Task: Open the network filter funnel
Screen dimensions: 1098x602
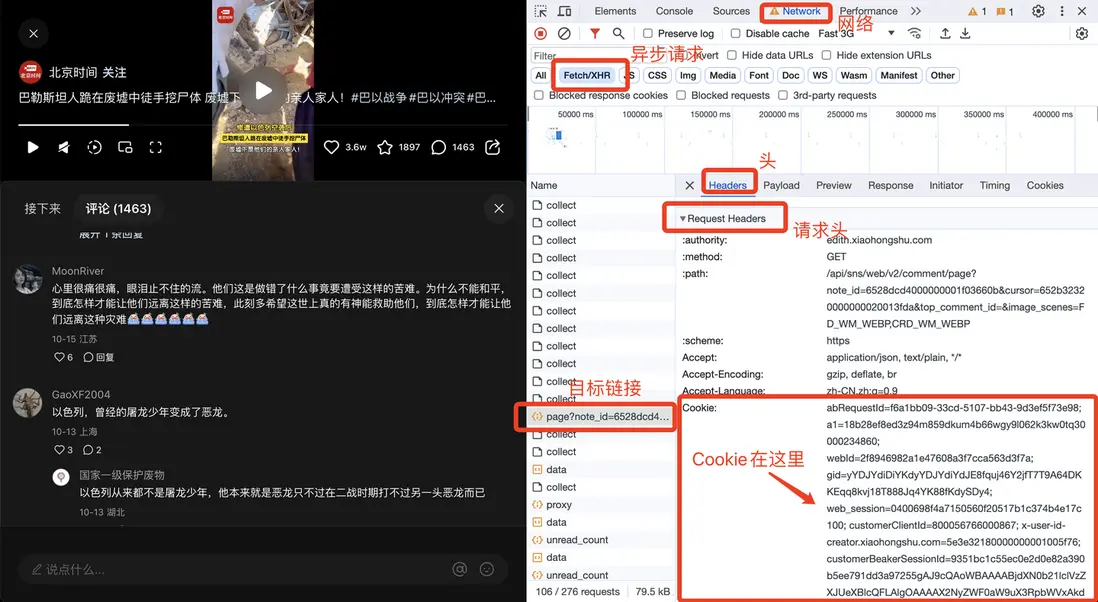Action: coord(594,33)
